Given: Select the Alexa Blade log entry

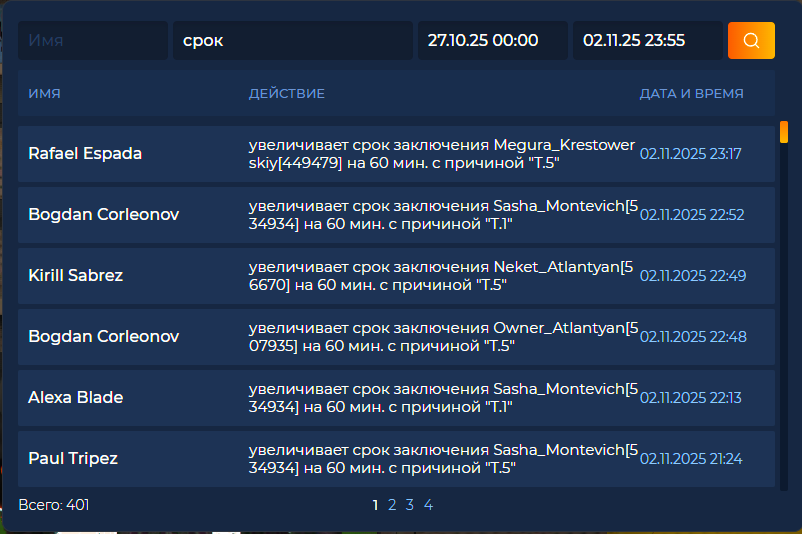Looking at the screenshot, I should point(76,397).
